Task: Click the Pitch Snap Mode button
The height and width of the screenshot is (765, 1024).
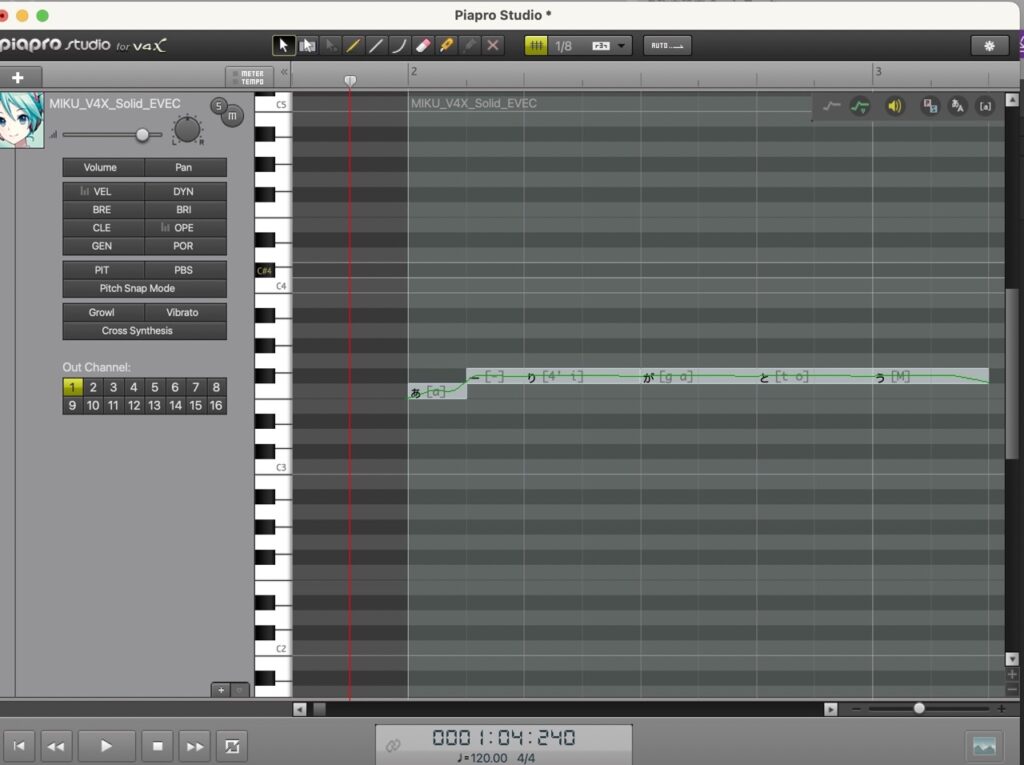Action: (x=144, y=288)
